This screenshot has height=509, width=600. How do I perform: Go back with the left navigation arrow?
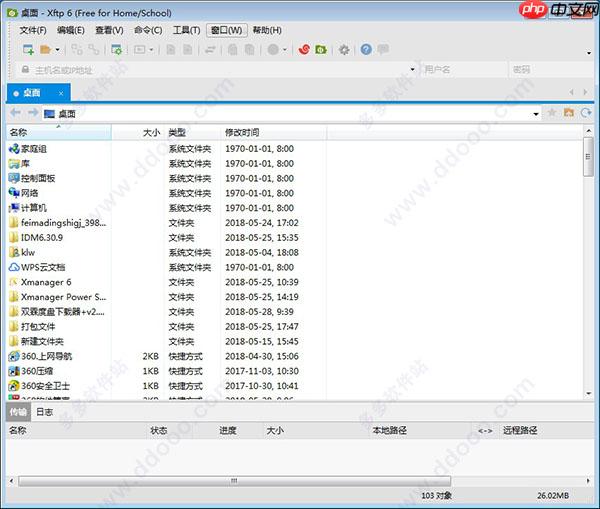15,113
